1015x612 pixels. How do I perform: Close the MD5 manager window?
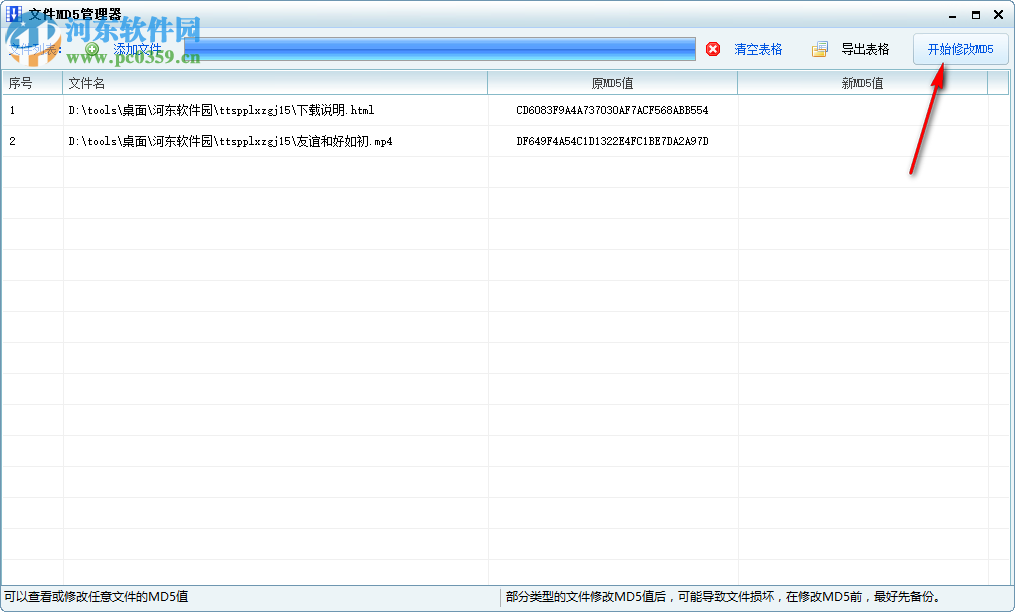click(x=998, y=15)
